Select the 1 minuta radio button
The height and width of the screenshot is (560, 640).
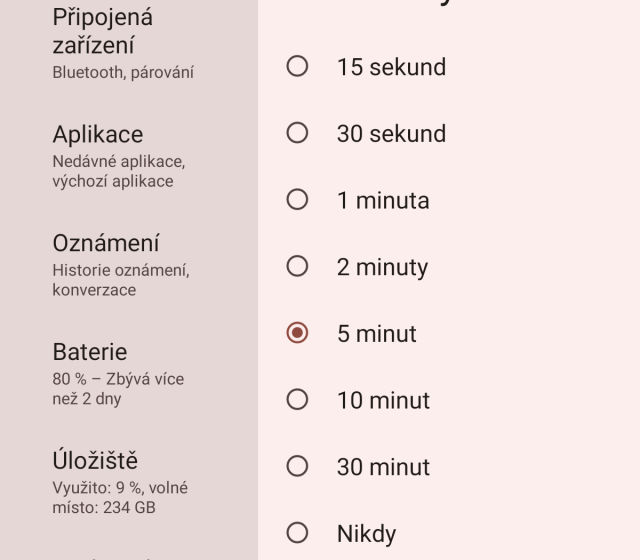[x=297, y=200]
